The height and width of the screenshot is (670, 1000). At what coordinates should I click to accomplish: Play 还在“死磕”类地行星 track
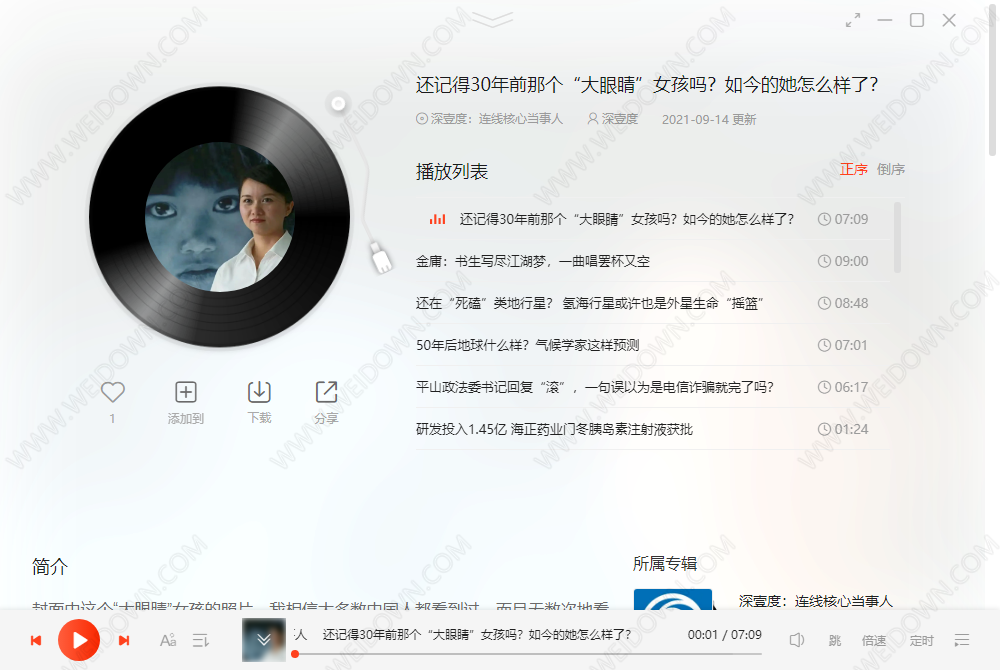tap(652, 303)
